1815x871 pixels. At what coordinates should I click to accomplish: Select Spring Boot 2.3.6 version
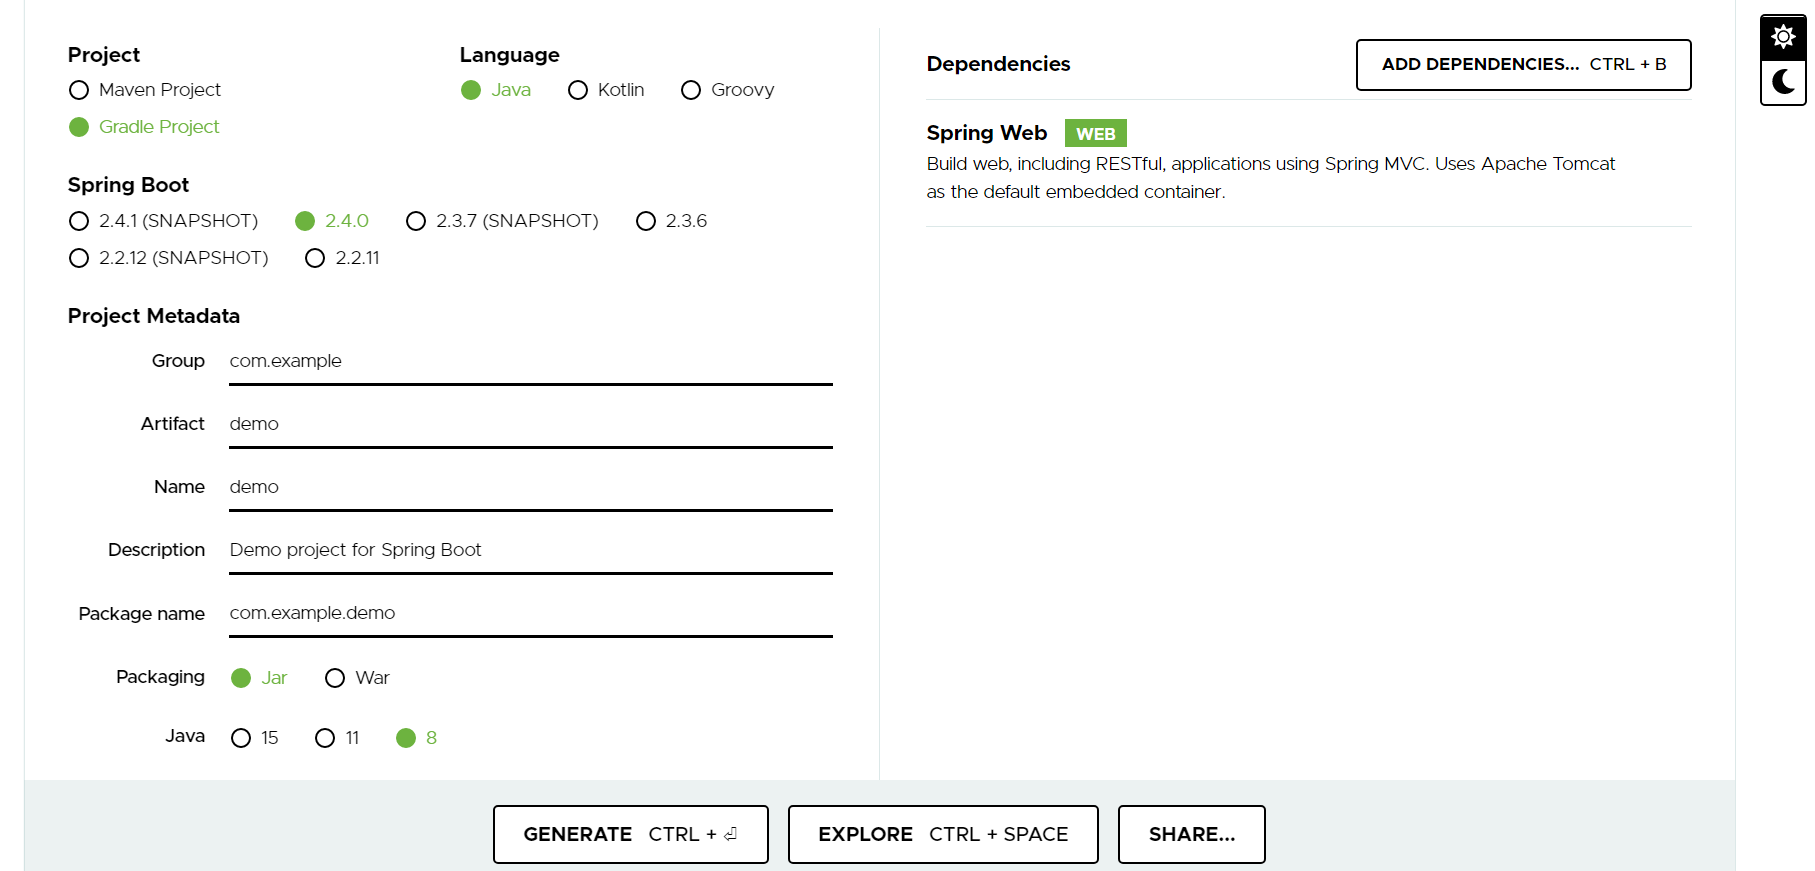click(671, 221)
